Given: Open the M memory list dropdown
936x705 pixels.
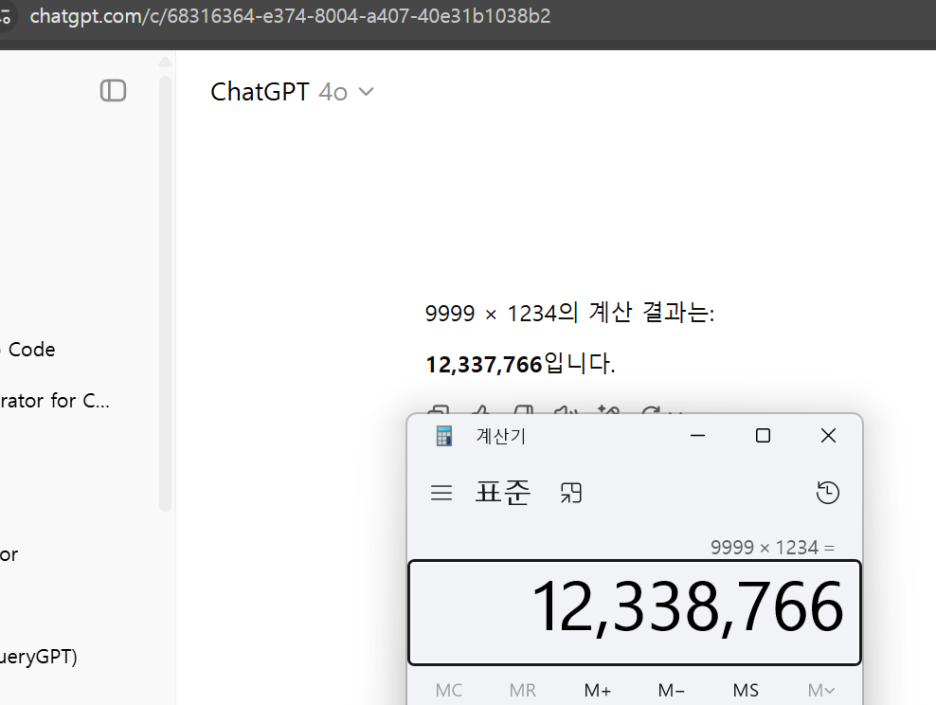Looking at the screenshot, I should click(821, 691).
